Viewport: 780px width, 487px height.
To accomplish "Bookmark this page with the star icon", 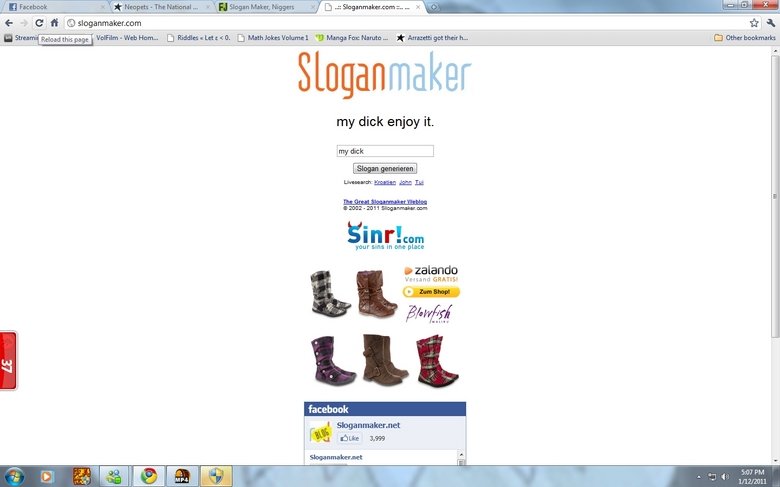I will click(x=754, y=23).
